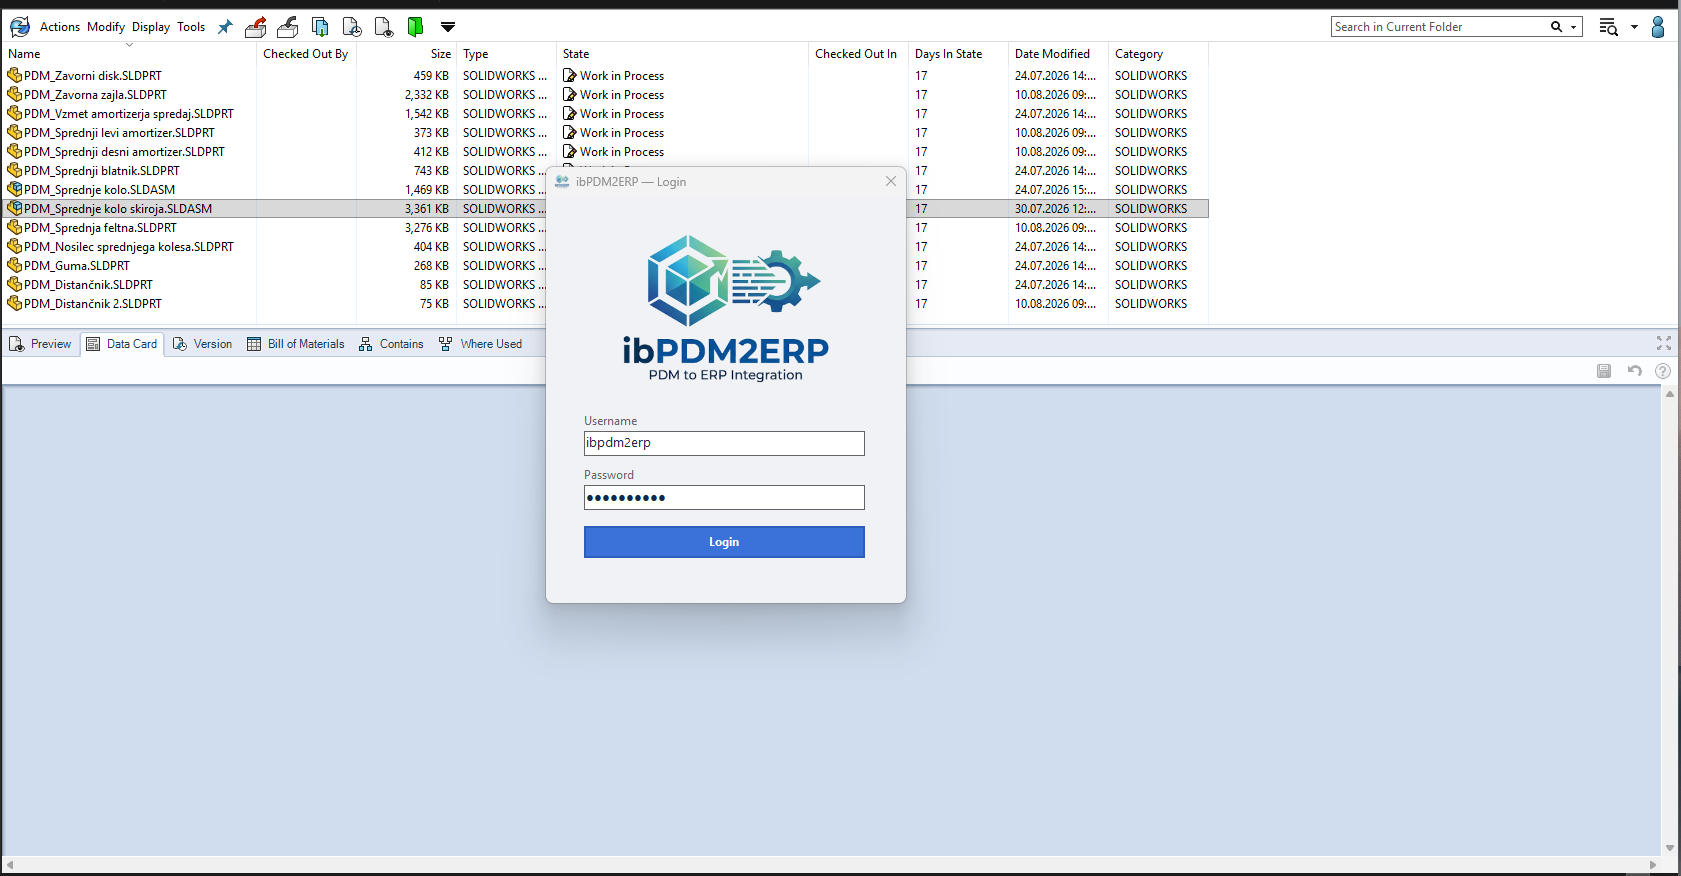Sort by Date Modified column header
Image resolution: width=1681 pixels, height=876 pixels.
point(1058,54)
